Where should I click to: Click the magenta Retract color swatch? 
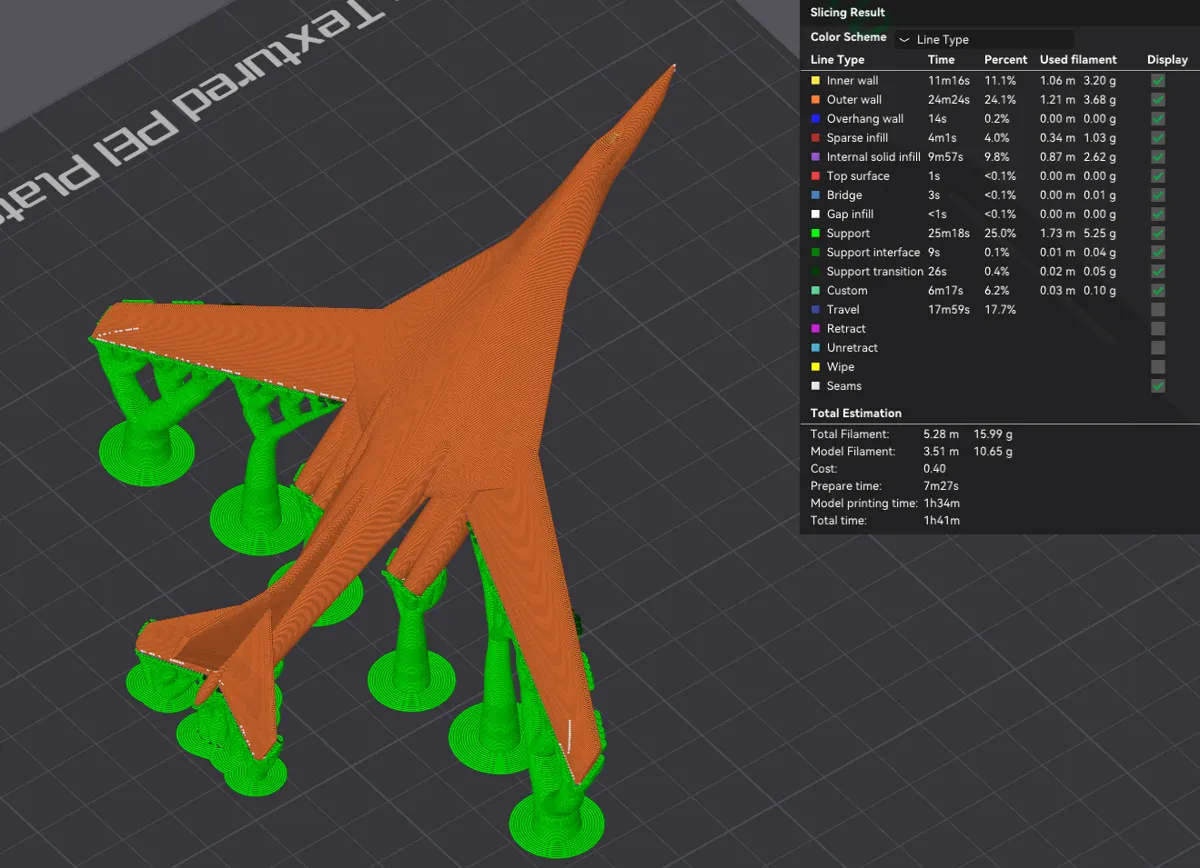click(x=815, y=328)
